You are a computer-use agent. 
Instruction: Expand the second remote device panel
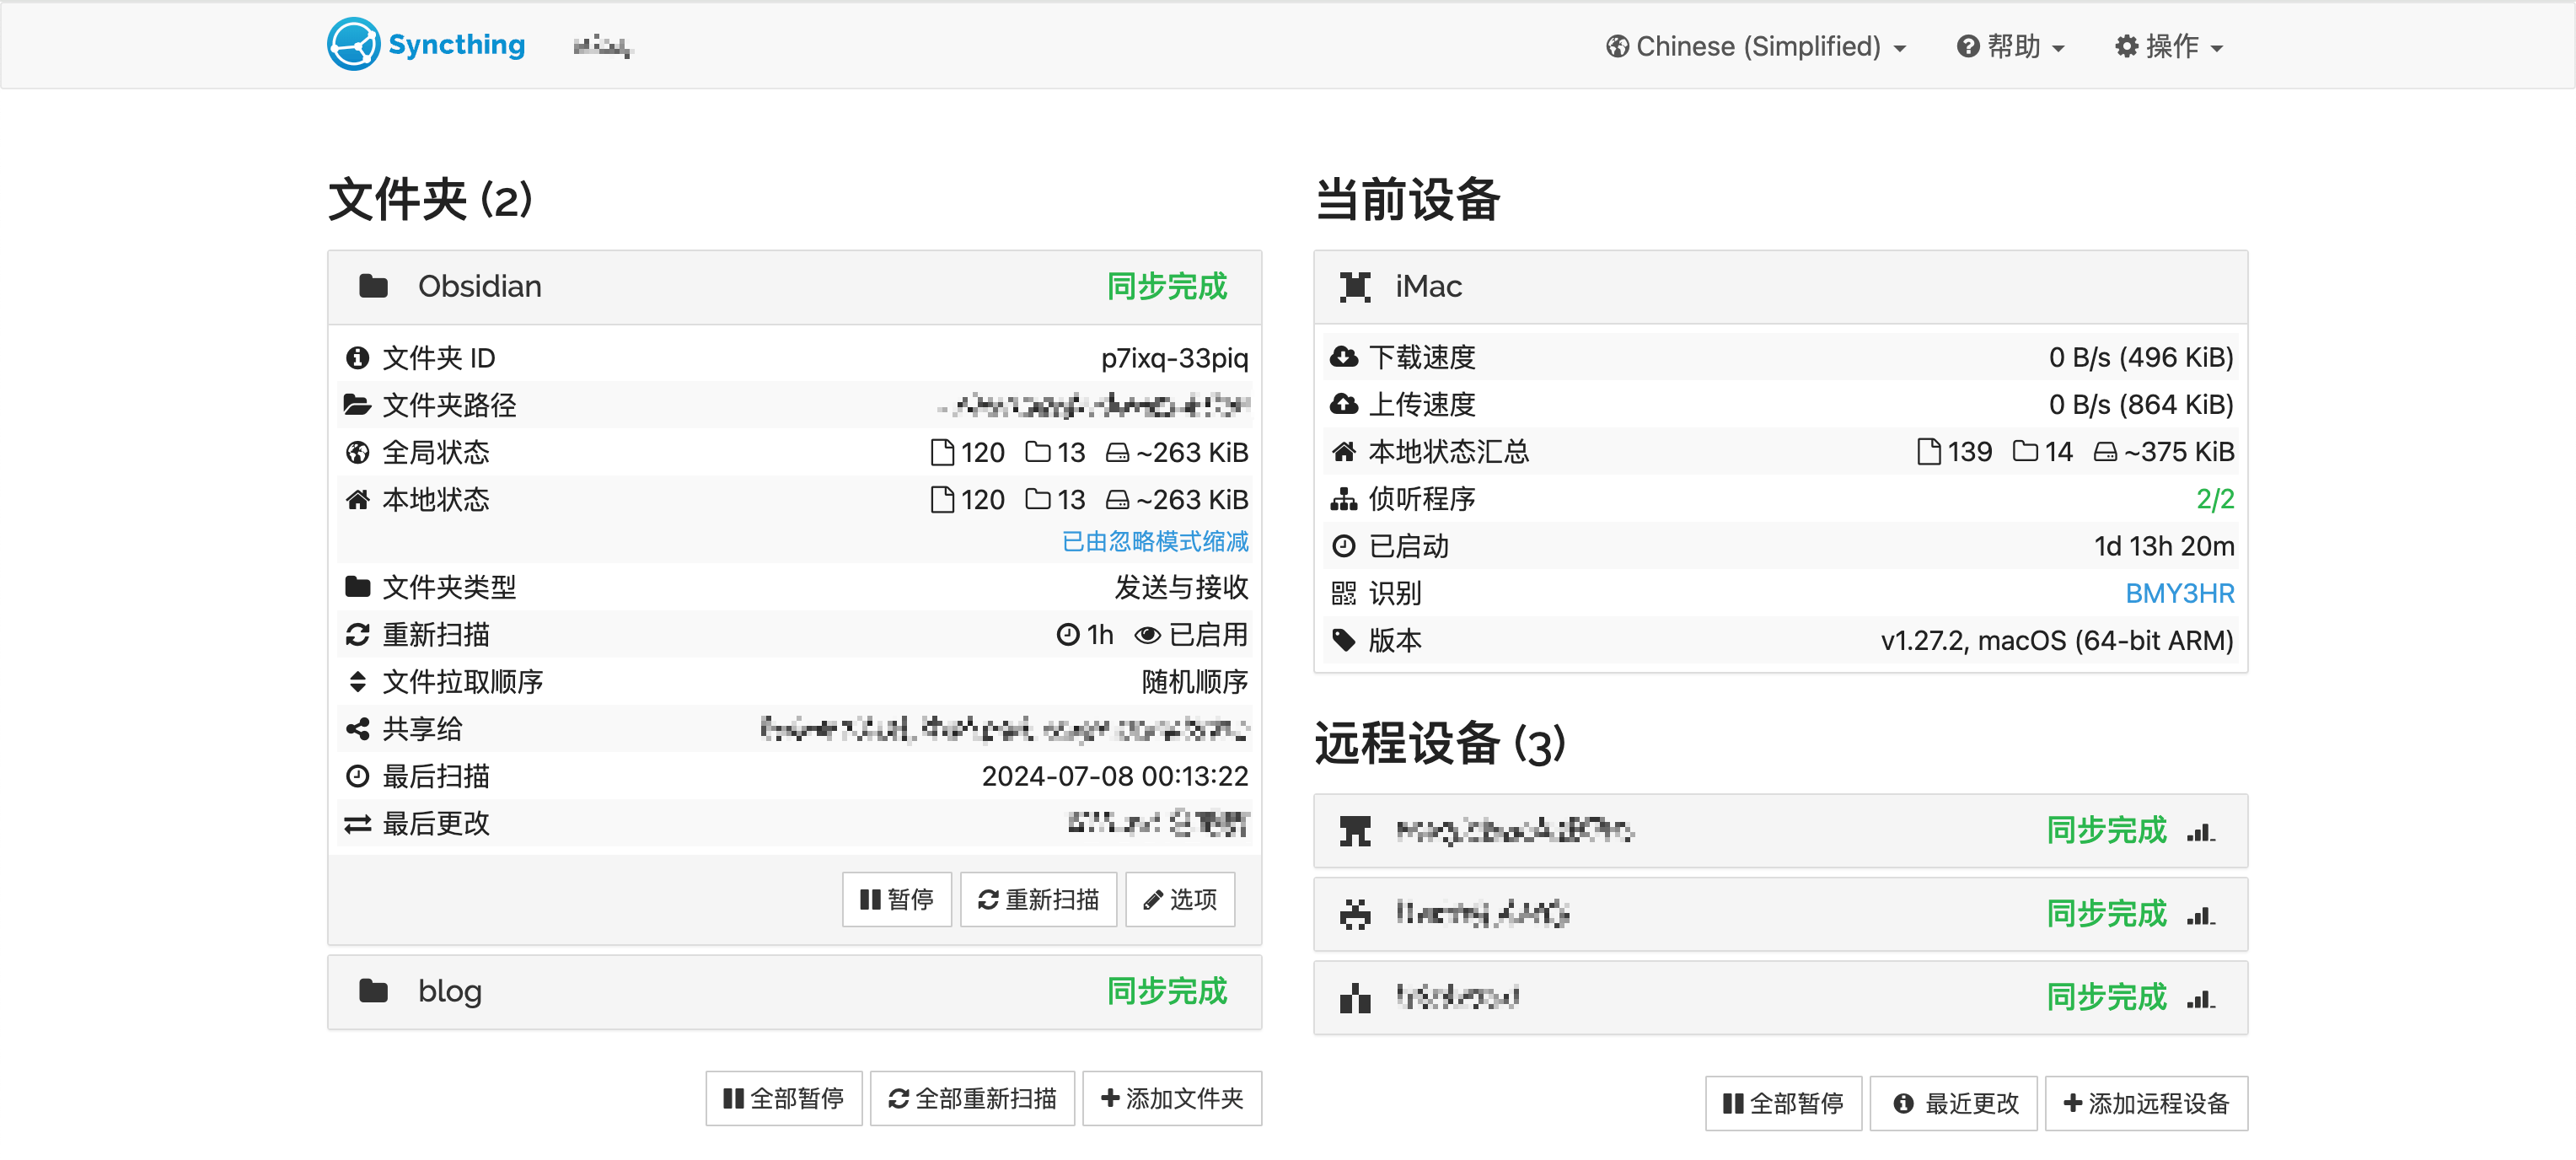(1780, 914)
